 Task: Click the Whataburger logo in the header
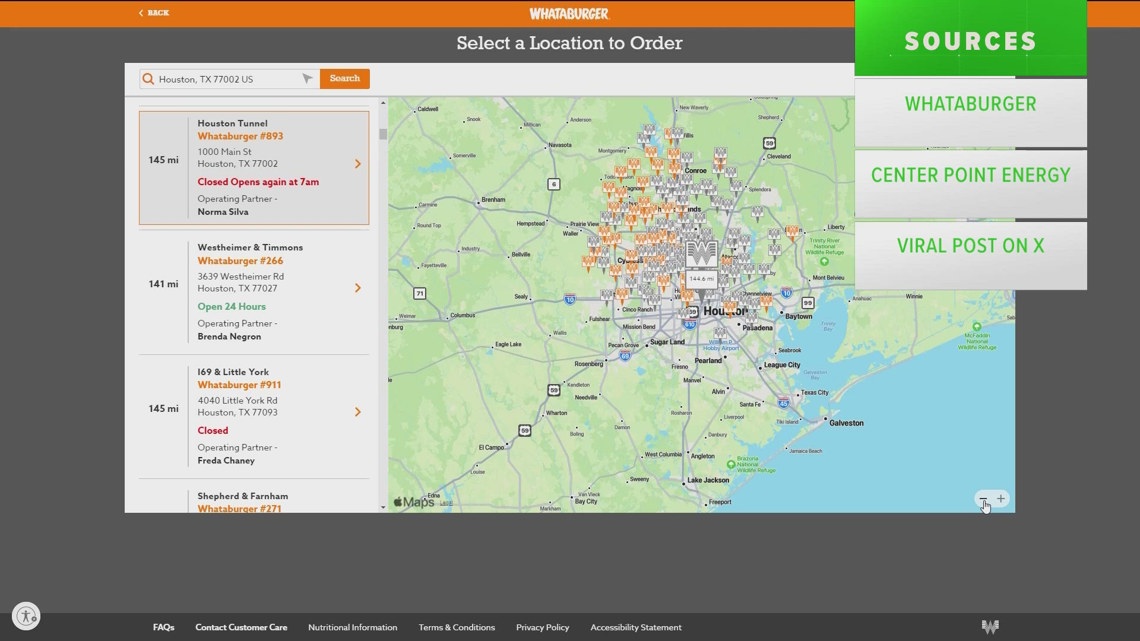[x=569, y=13]
